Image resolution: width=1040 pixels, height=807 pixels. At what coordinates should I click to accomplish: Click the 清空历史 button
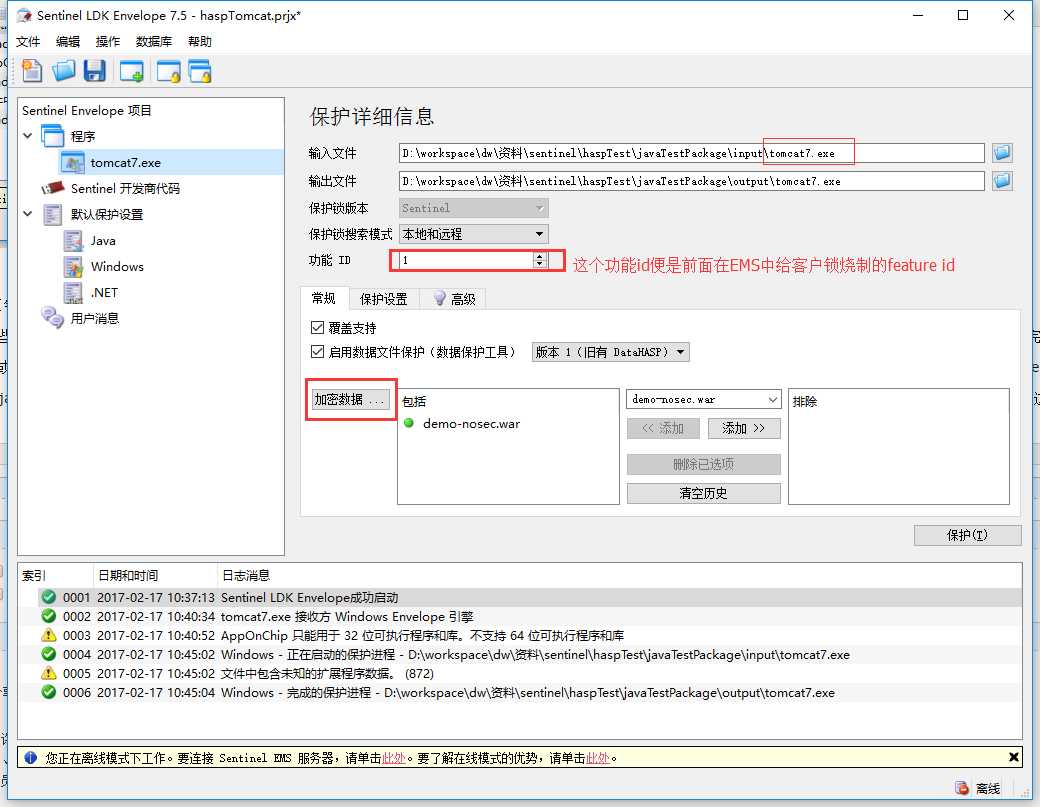pos(703,493)
